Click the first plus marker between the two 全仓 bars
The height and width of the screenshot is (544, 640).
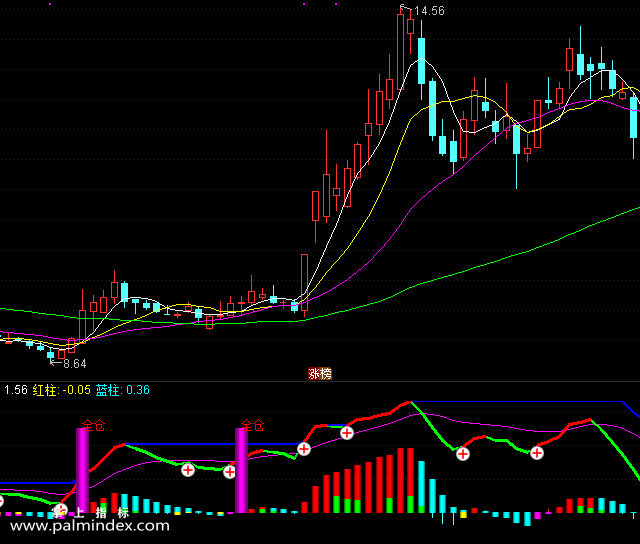[x=188, y=470]
